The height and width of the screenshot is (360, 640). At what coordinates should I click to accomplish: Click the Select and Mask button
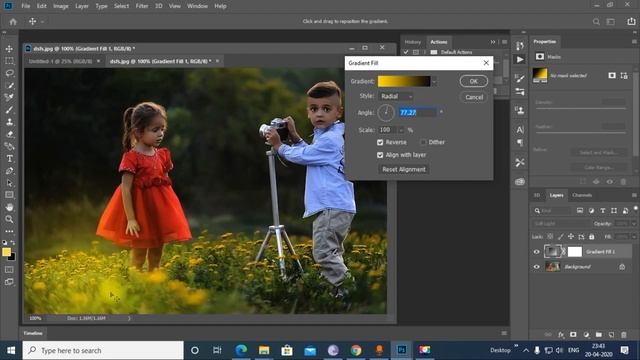click(598, 152)
